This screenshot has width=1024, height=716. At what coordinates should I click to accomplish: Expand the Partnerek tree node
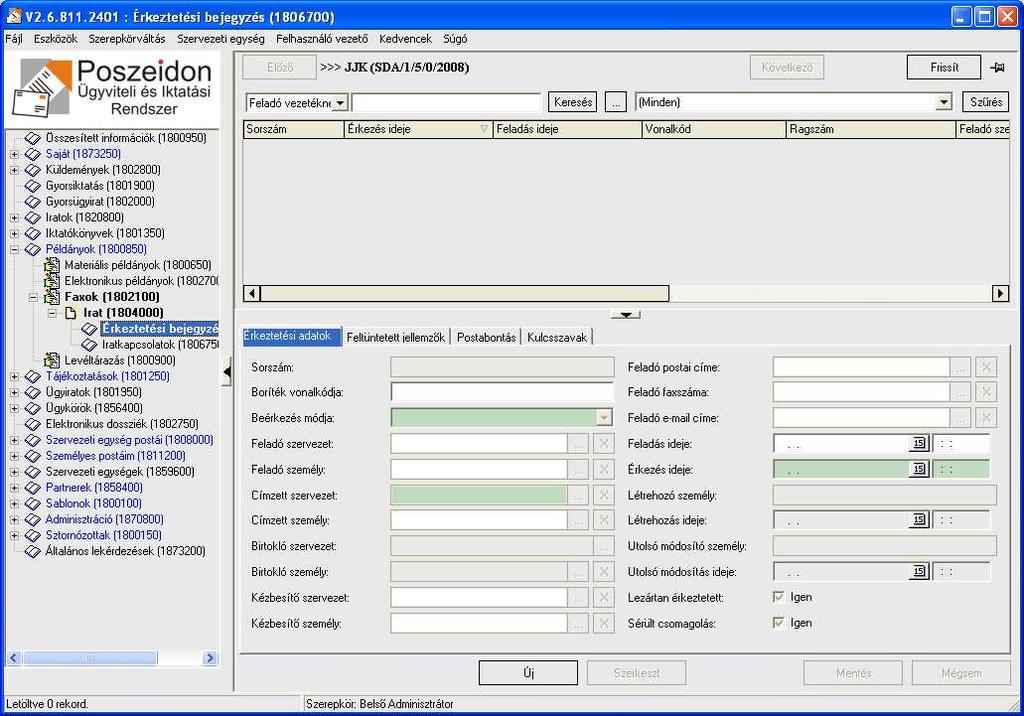[x=14, y=487]
